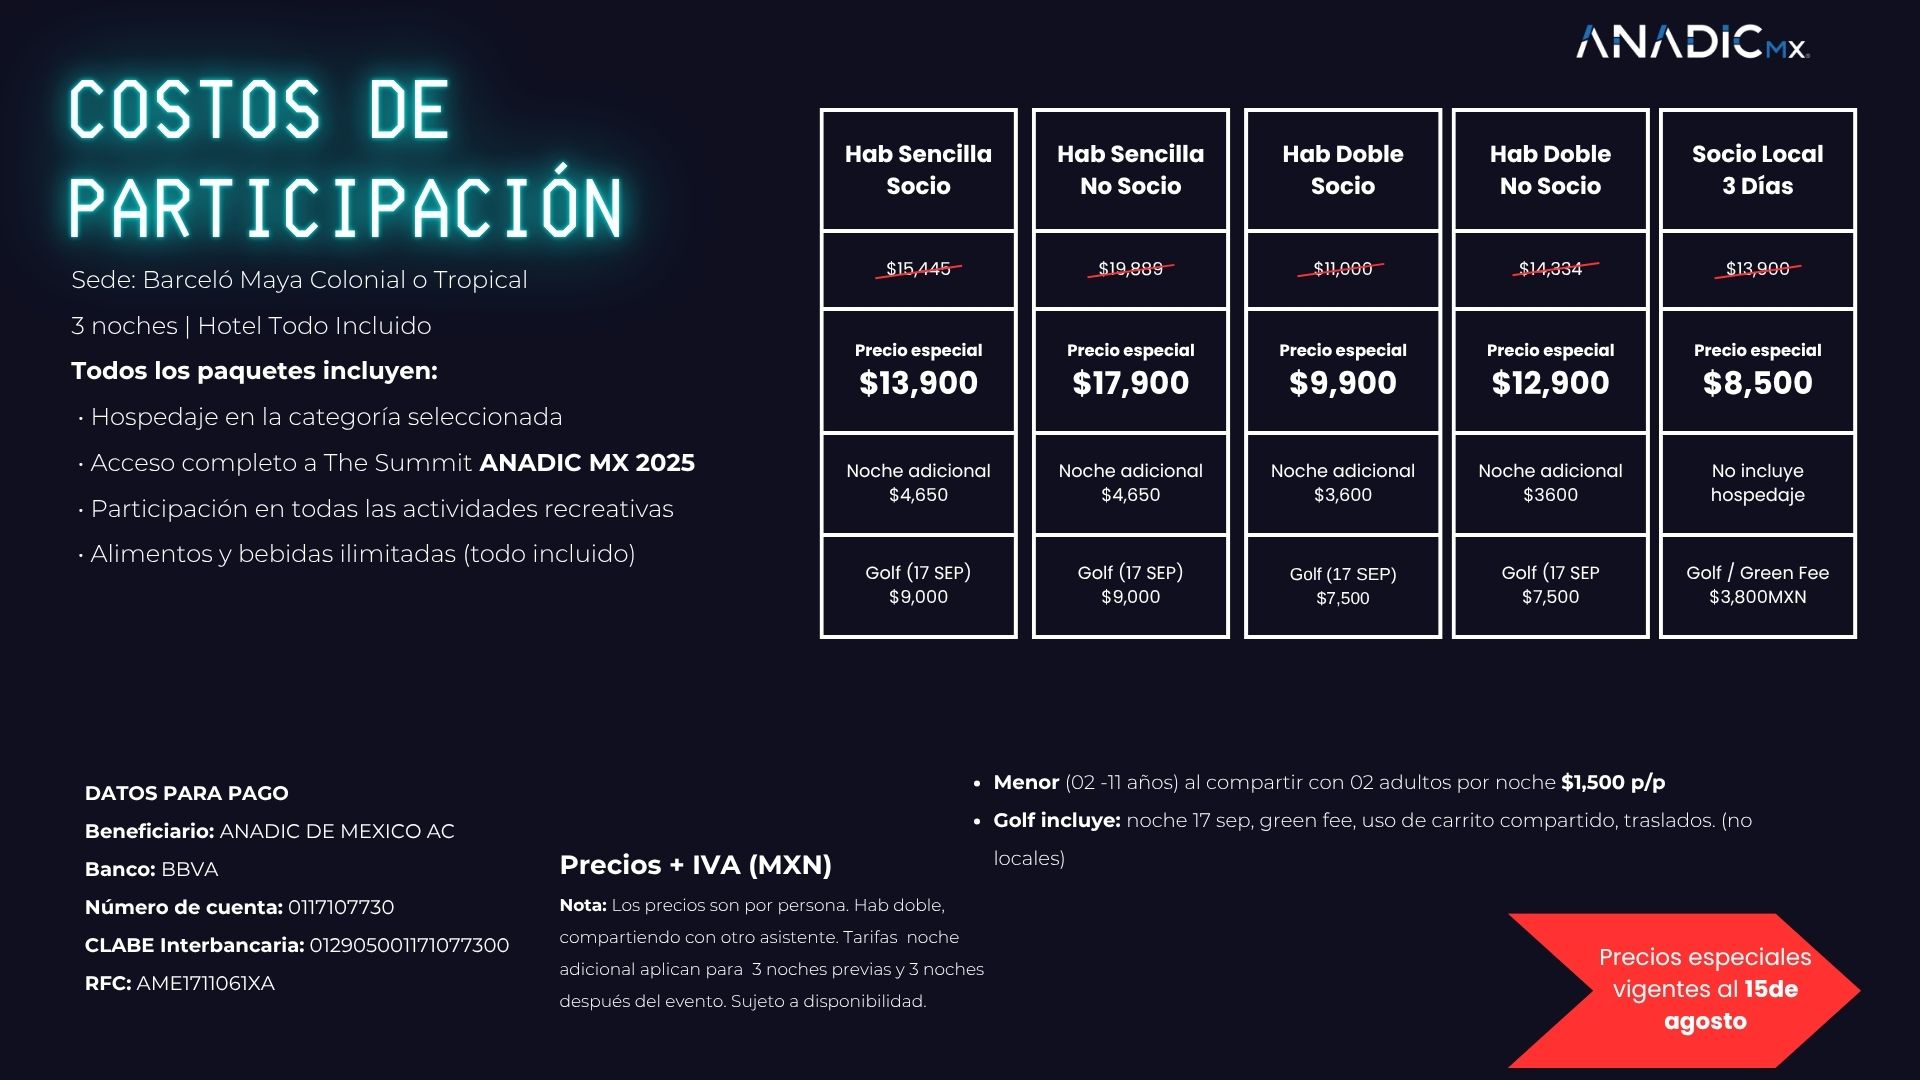Click the Número de cuenta value

coord(341,907)
